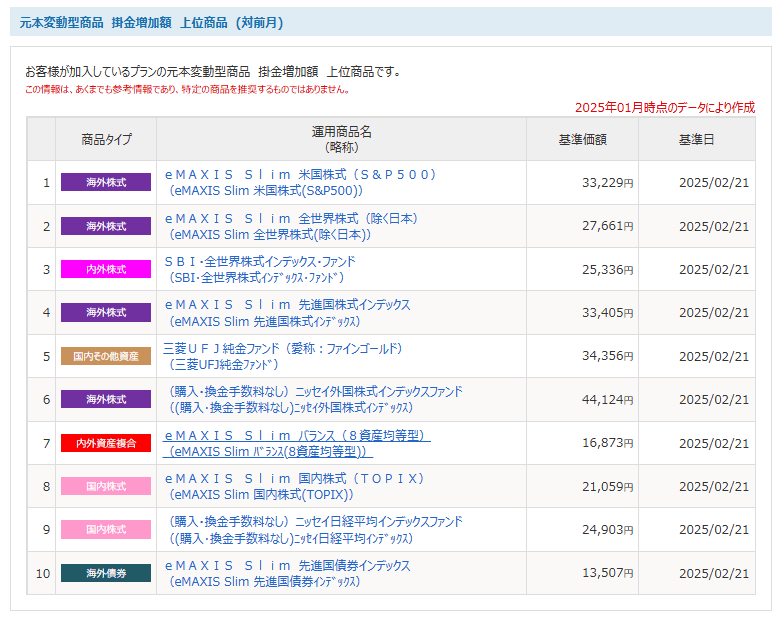Click the red disclaimer text この情報は、あくまでも参考情報
Viewport: 776px width, 618px height.
click(x=188, y=90)
